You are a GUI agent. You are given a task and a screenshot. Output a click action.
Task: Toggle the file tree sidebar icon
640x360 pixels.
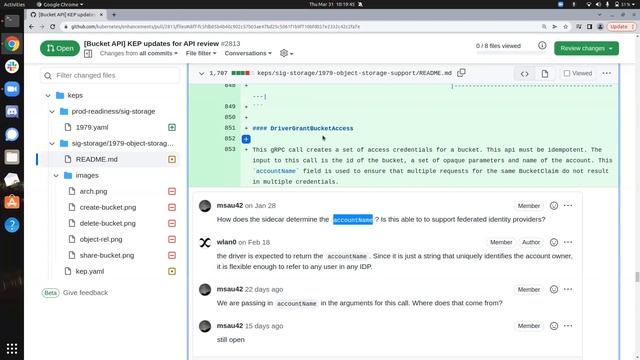(88, 53)
